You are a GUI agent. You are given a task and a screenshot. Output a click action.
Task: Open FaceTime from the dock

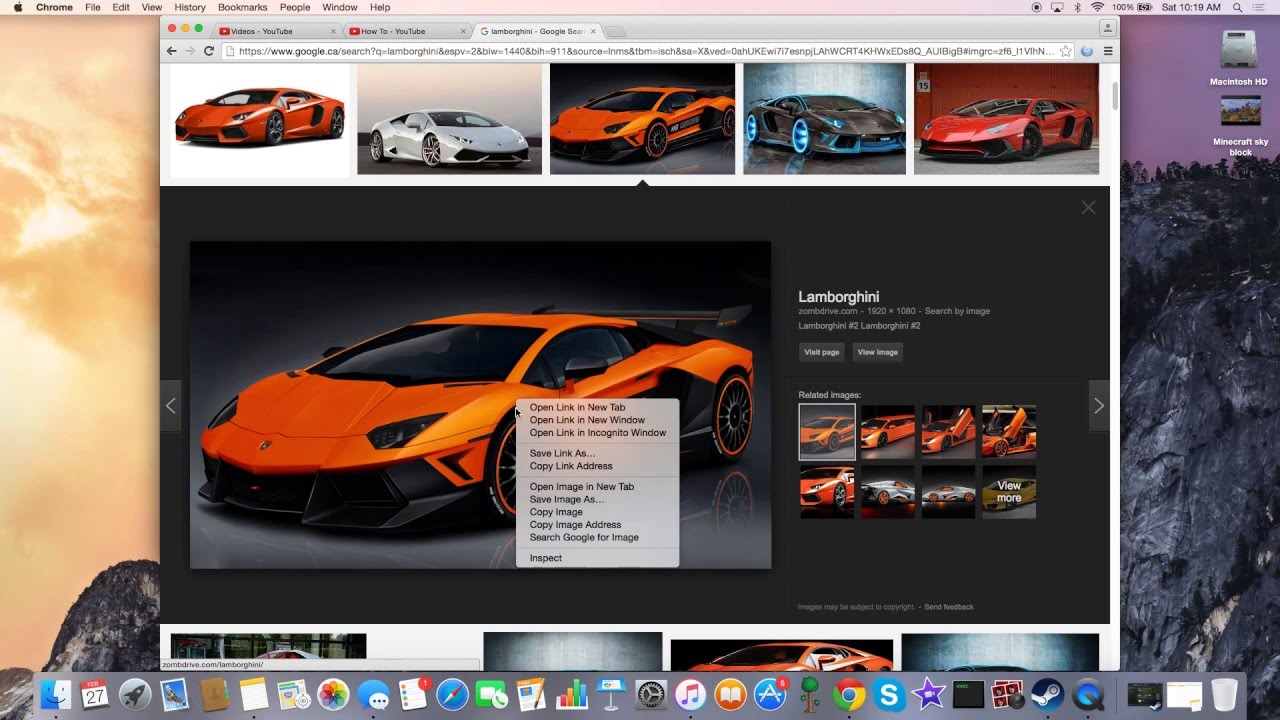point(492,693)
